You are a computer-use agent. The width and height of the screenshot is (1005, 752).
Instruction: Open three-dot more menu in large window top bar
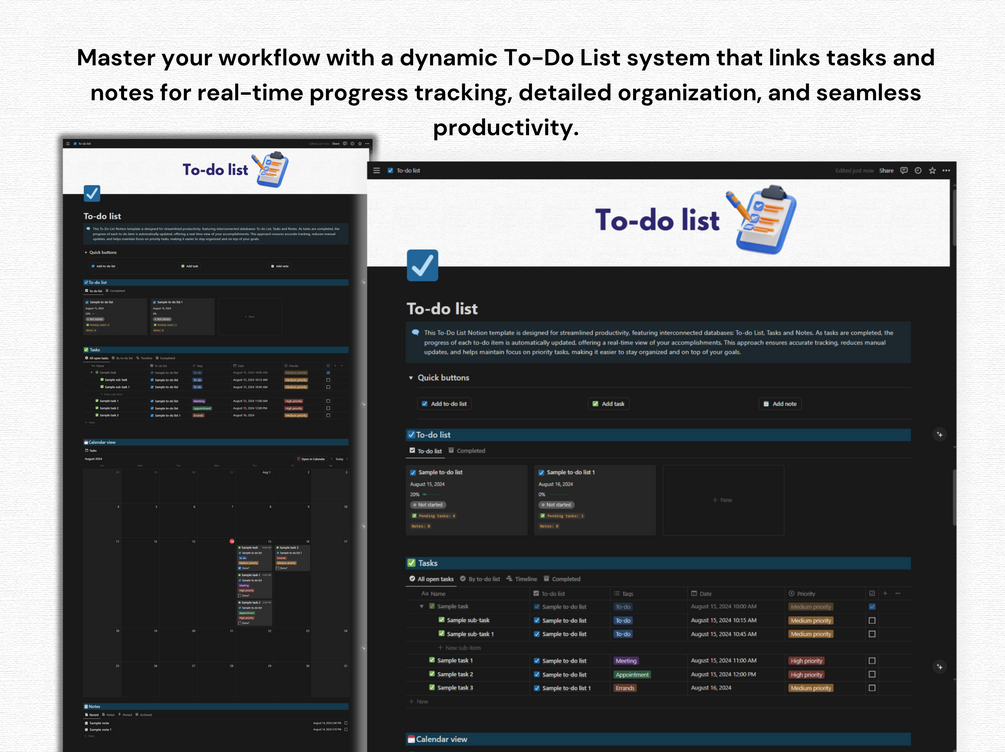pyautogui.click(x=946, y=171)
